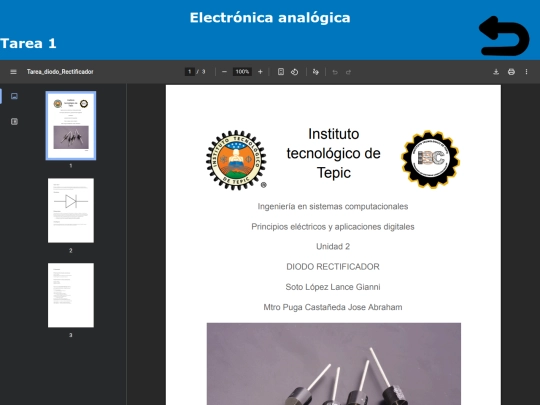Image resolution: width=540 pixels, height=405 pixels.
Task: Click the DIODO RECTIFICADOR text
Action: pyautogui.click(x=333, y=267)
